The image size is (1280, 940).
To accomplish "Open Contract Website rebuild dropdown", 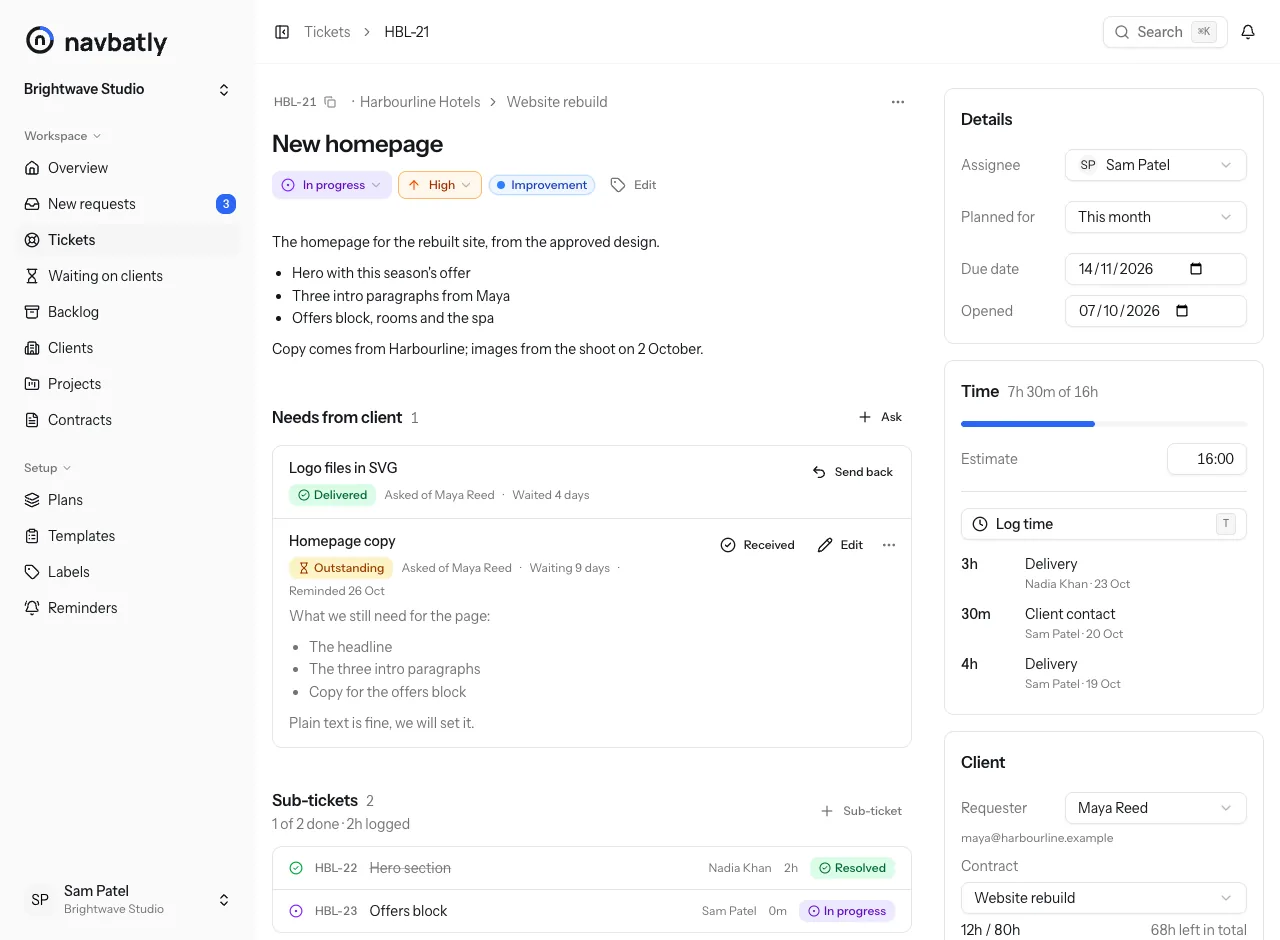I will click(1104, 898).
